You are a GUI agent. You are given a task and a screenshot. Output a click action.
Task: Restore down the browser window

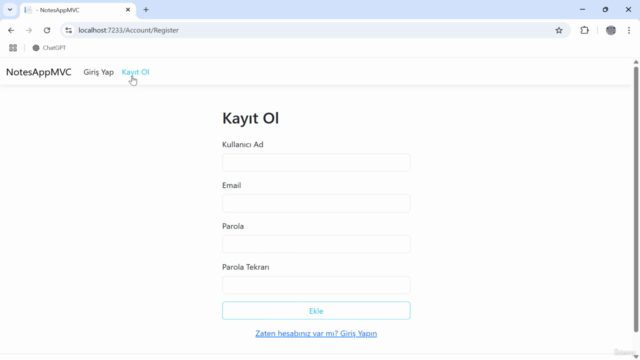[605, 10]
